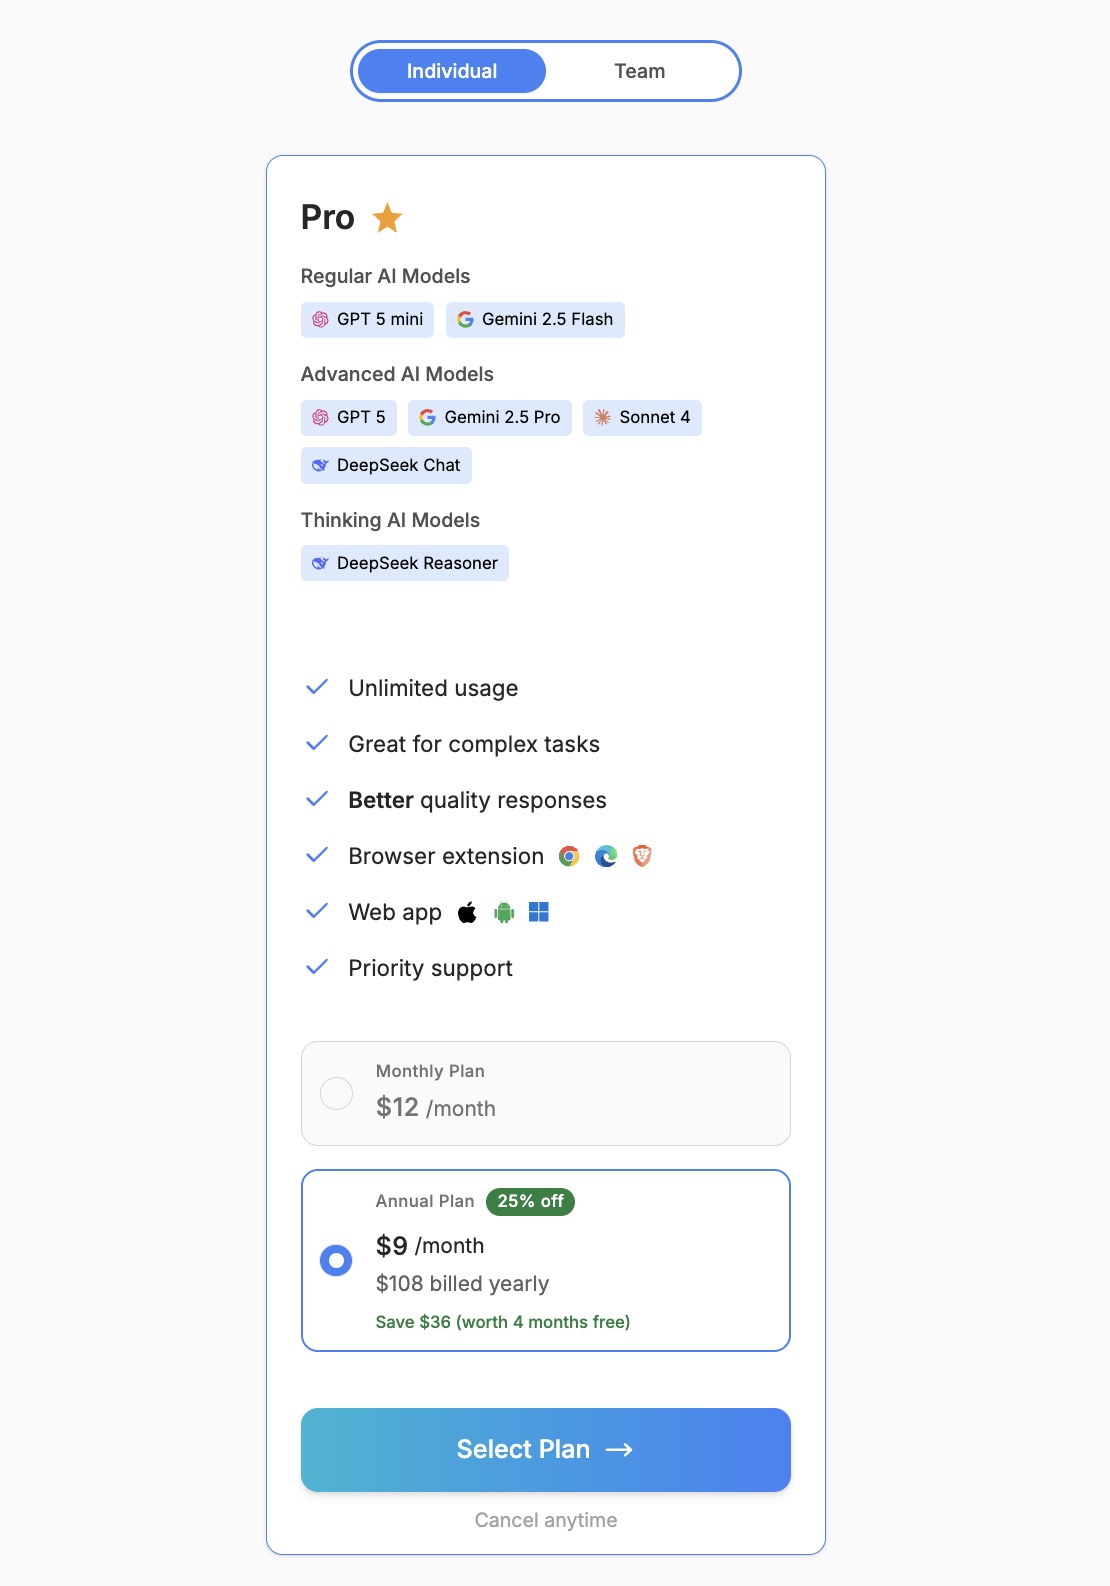Viewport: 1110px width, 1586px height.
Task: Switch to the Team tab
Action: 639,71
